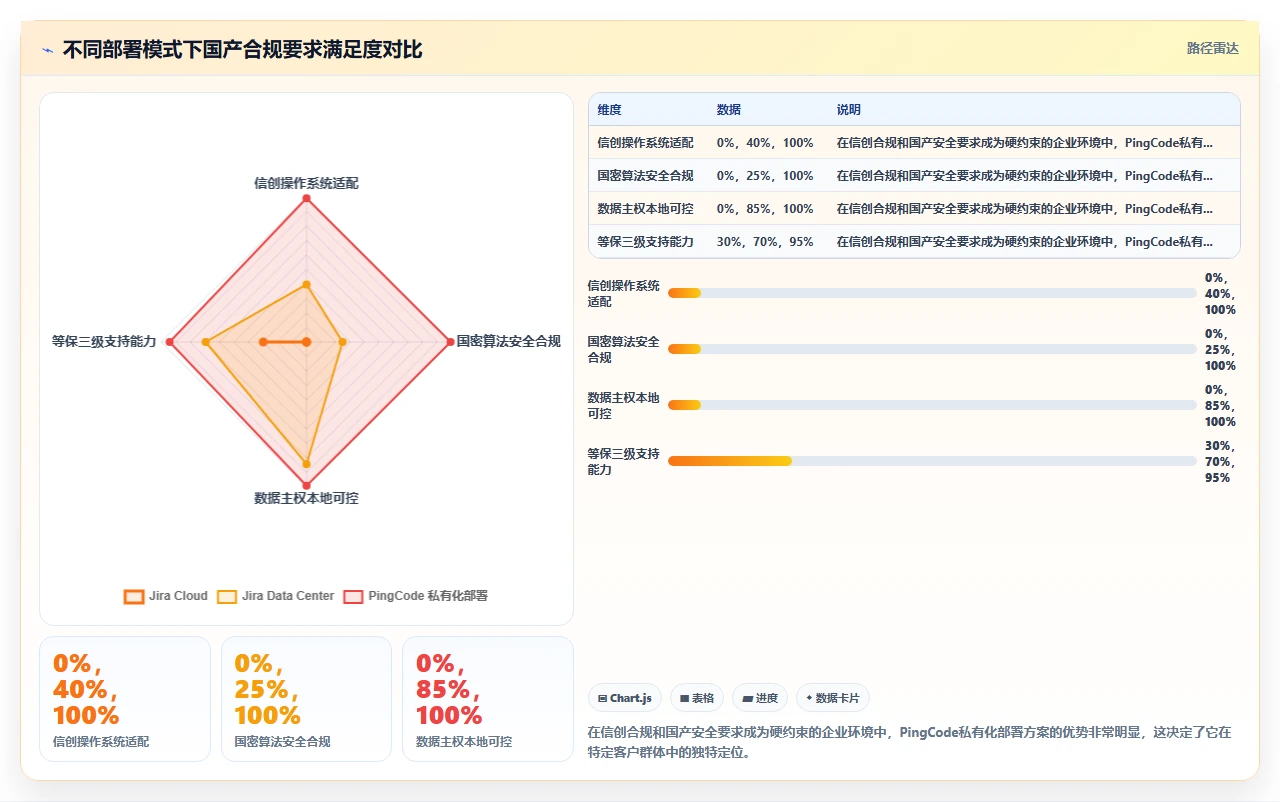Click the 等保三级支持能力 progress bar
Viewport: 1280px width, 802px height.
coord(932,461)
